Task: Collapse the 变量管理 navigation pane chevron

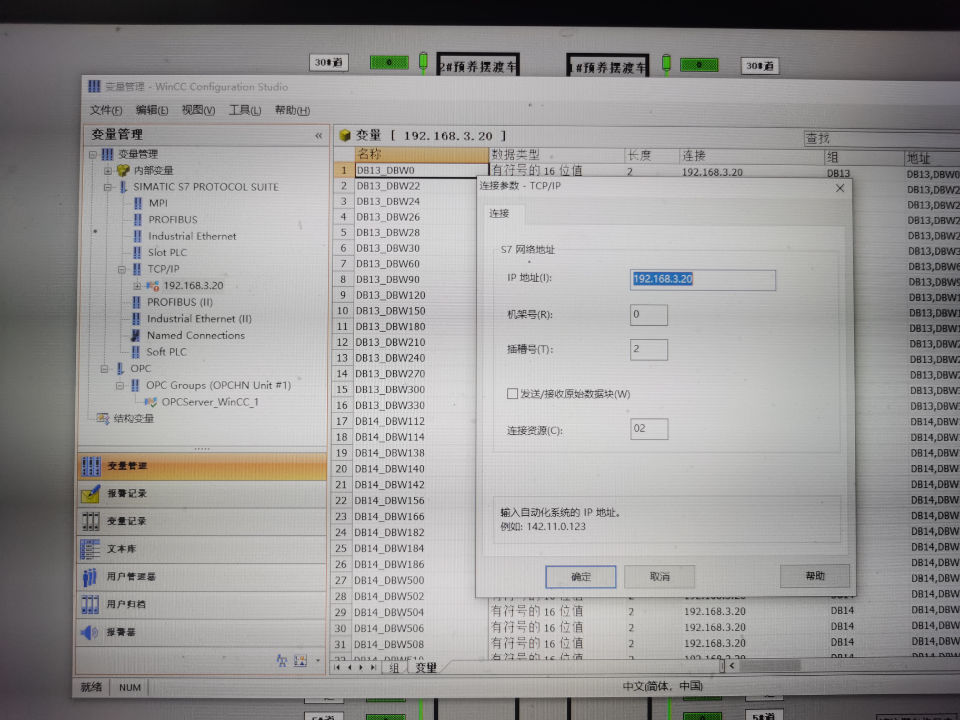Action: tap(318, 135)
